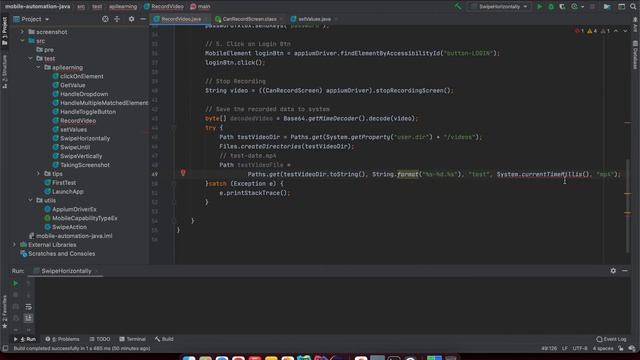The height and width of the screenshot is (360, 640).
Task: Start debugging with the bug icon
Action: tap(551, 7)
